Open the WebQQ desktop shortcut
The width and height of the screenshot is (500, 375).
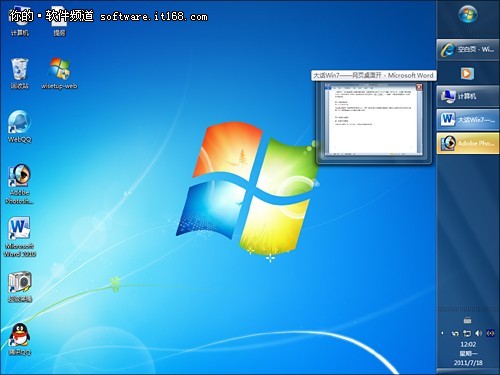coord(19,127)
